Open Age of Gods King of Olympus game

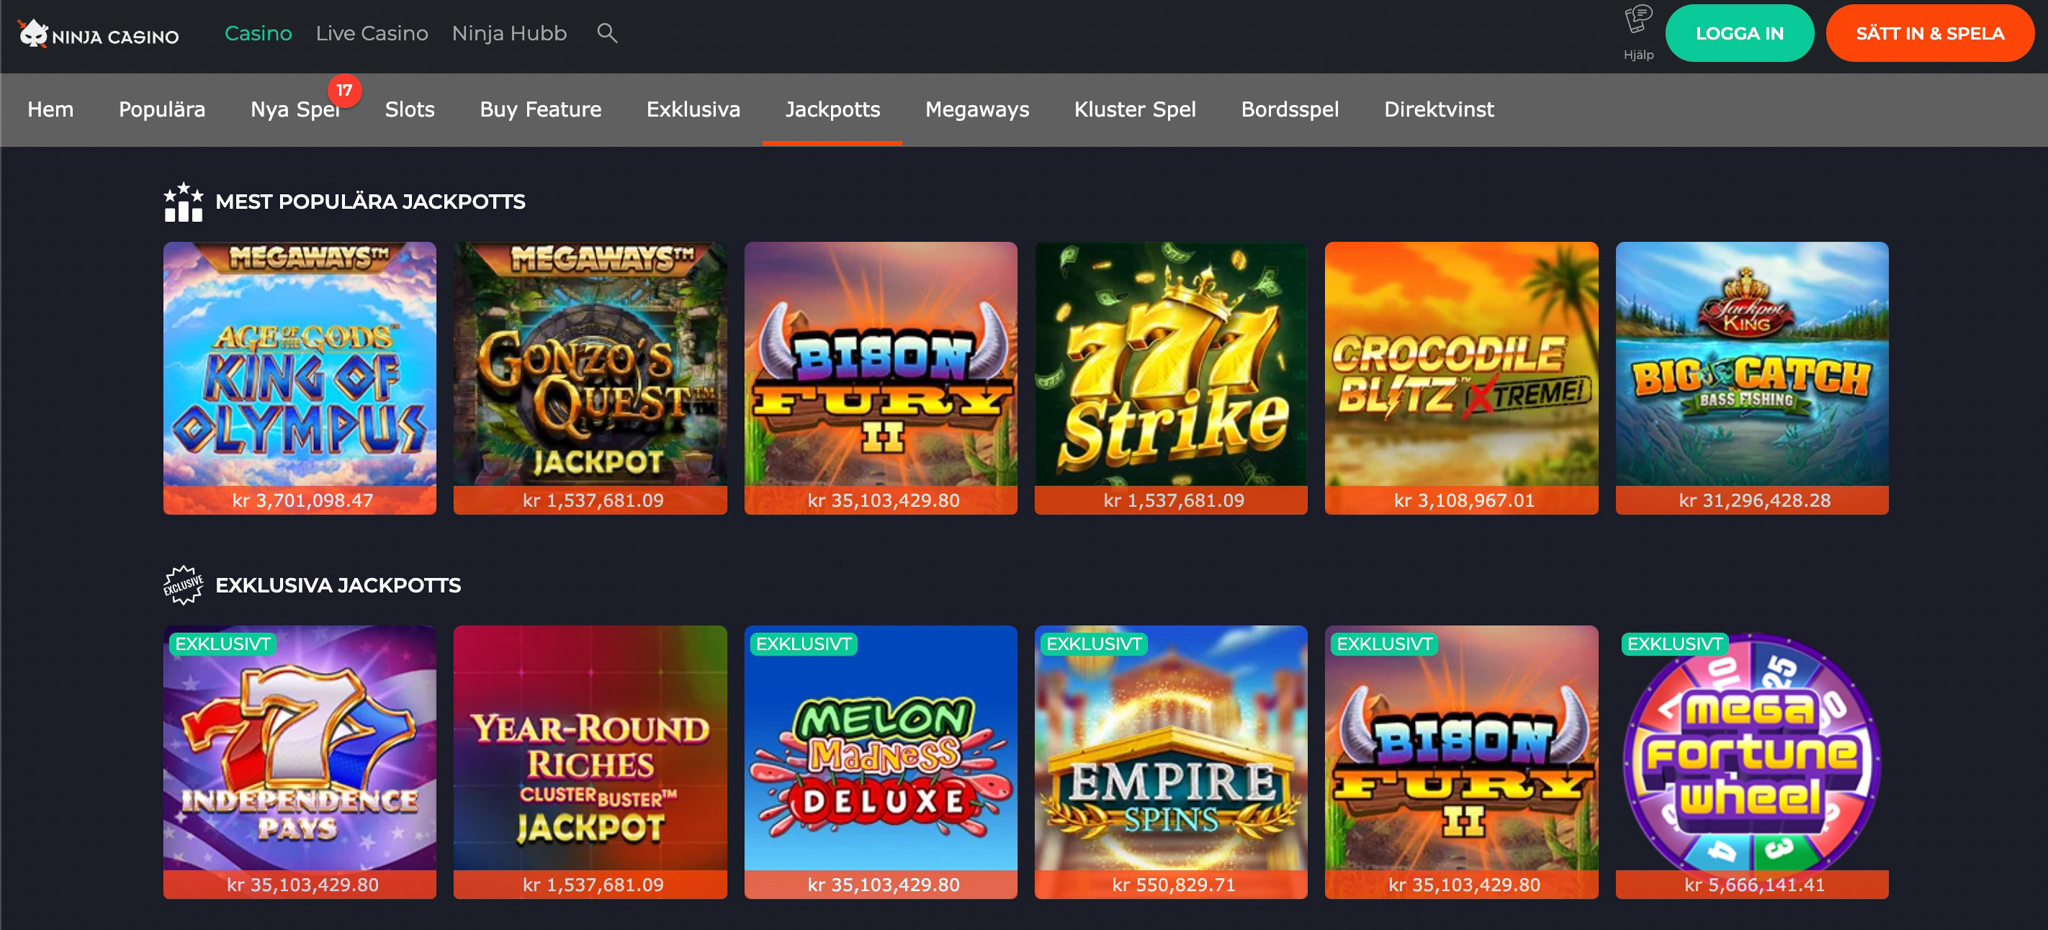[300, 378]
